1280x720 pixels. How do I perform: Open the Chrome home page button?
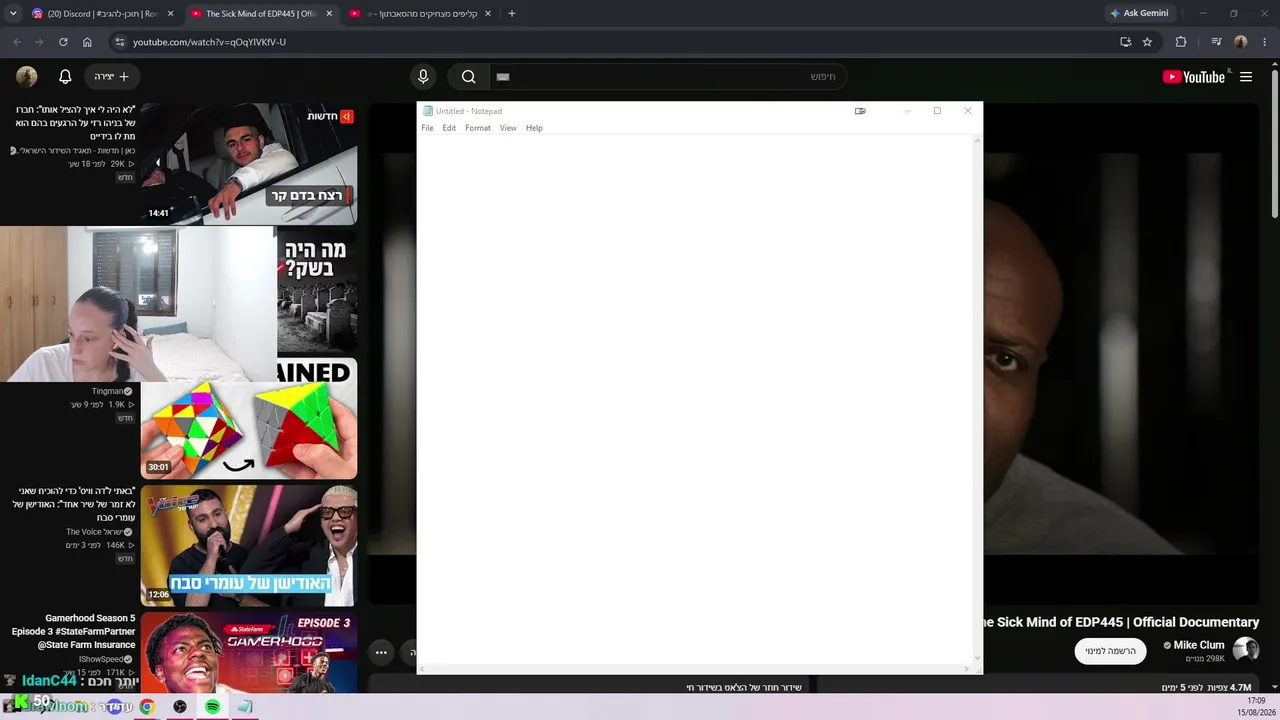(87, 42)
